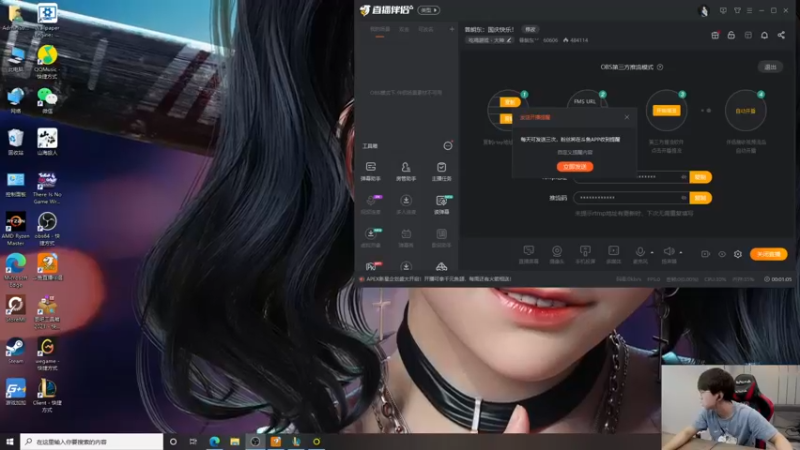Open the 主播任务 streamer tasks tool
Viewport: 800px width, 450px height.
(441, 171)
